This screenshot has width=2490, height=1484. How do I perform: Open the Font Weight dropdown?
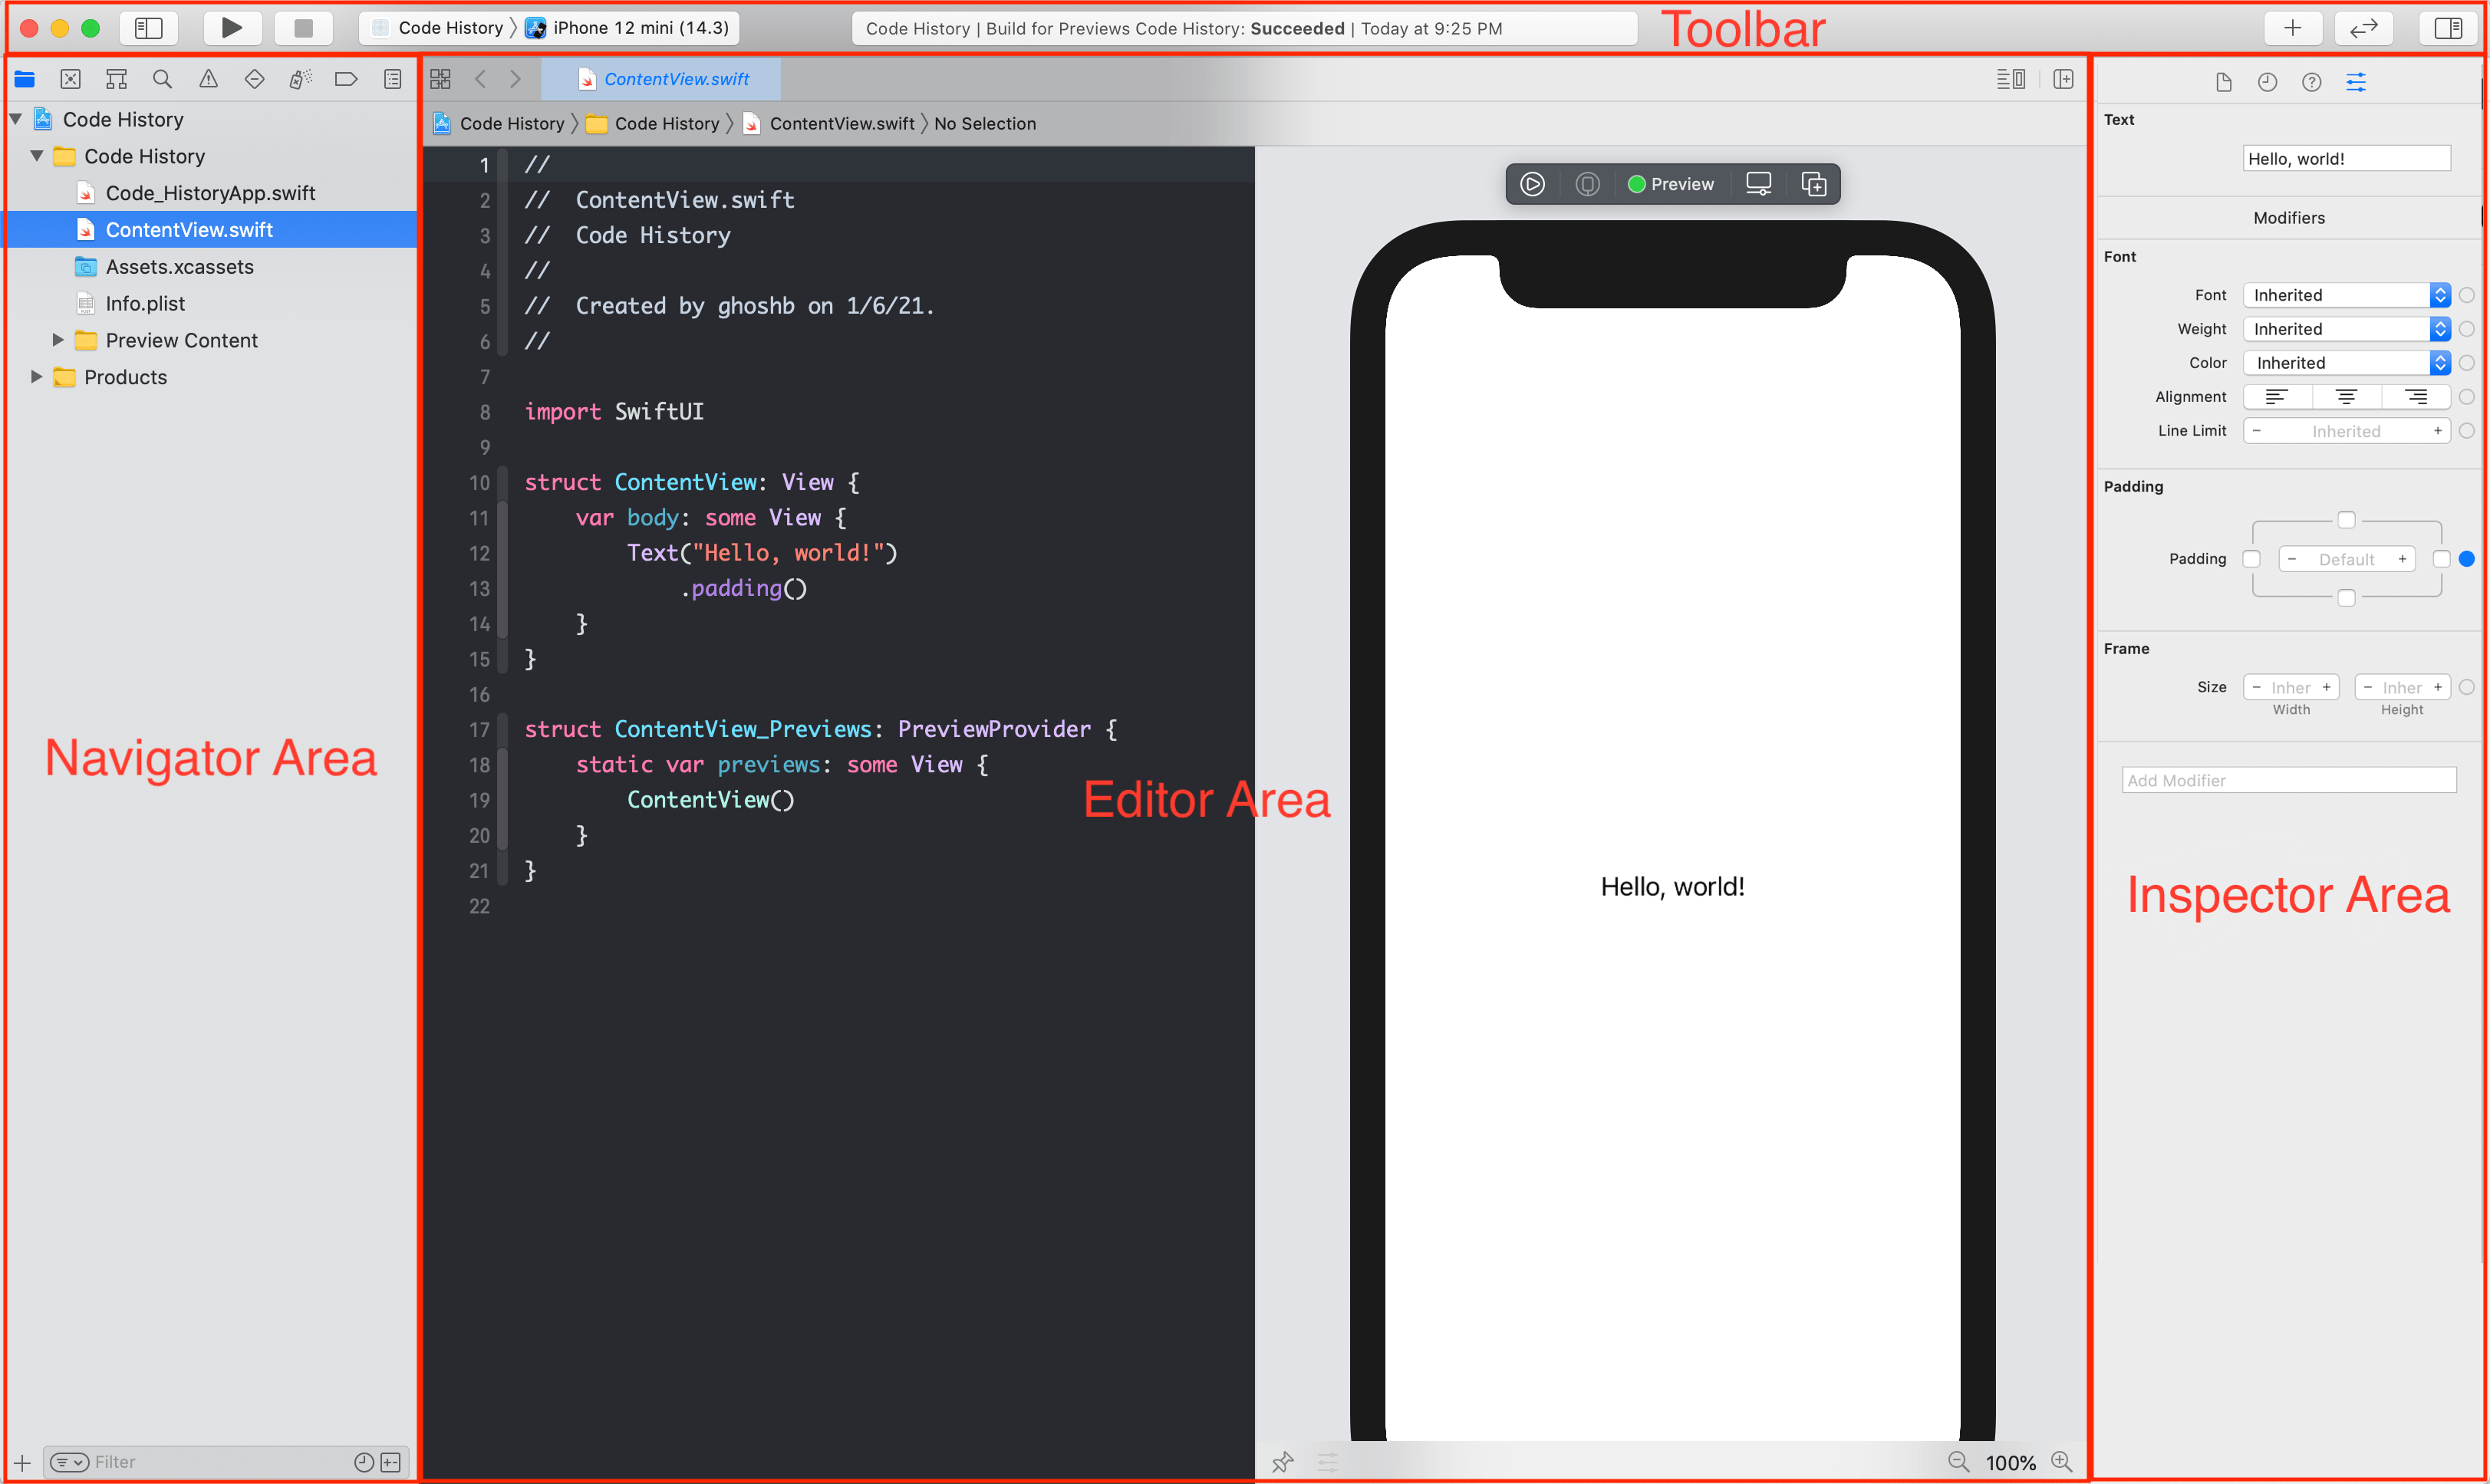pos(2345,329)
